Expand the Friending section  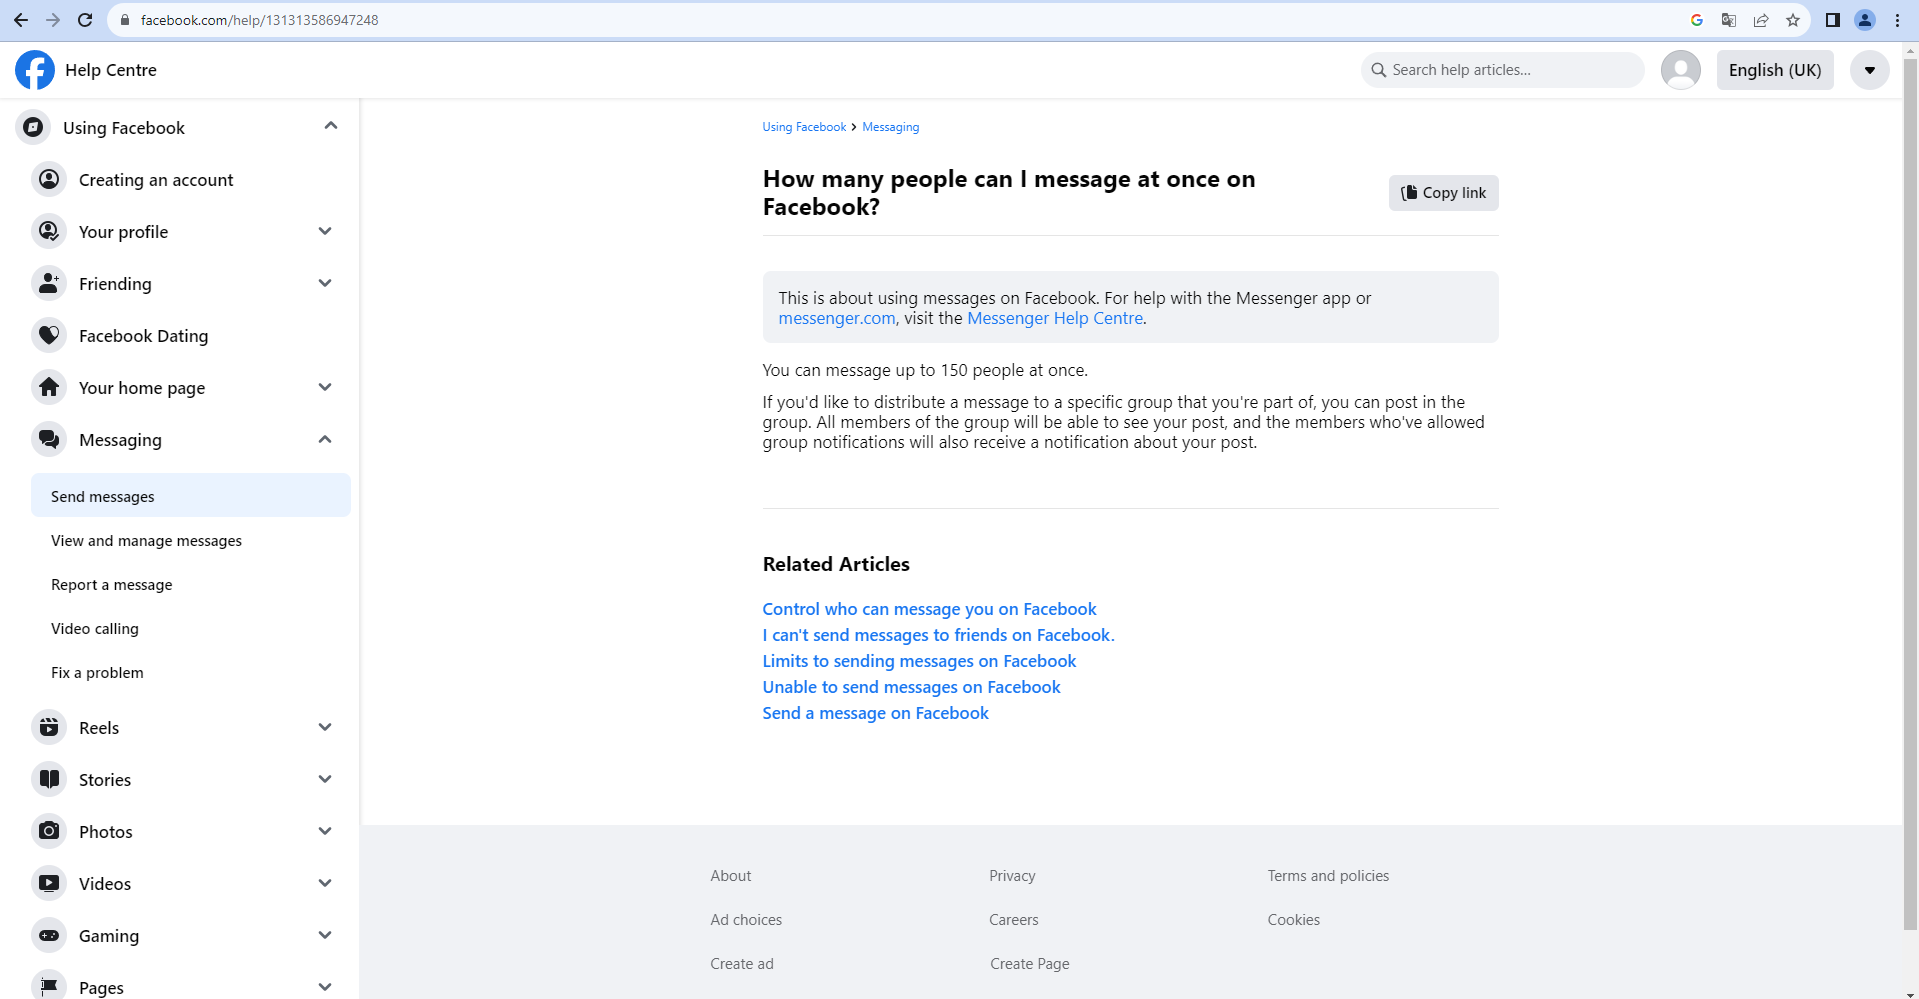(325, 283)
